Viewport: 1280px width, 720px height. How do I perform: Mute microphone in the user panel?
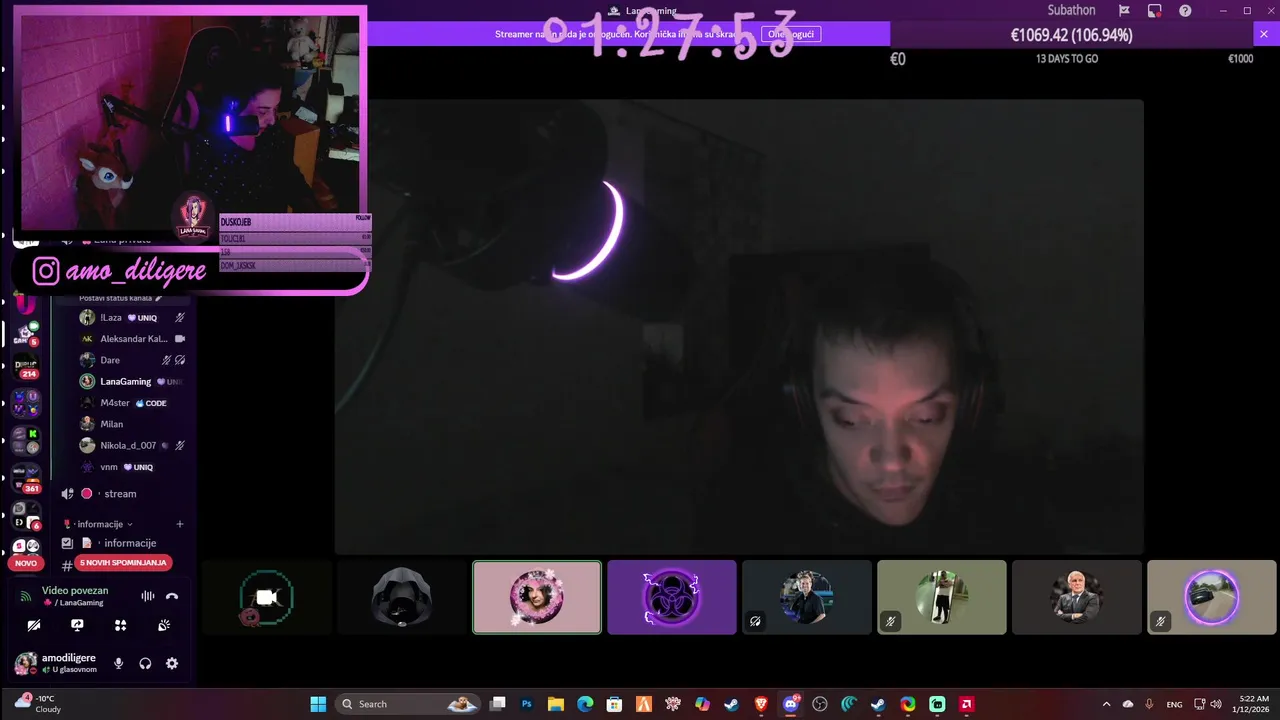[118, 663]
